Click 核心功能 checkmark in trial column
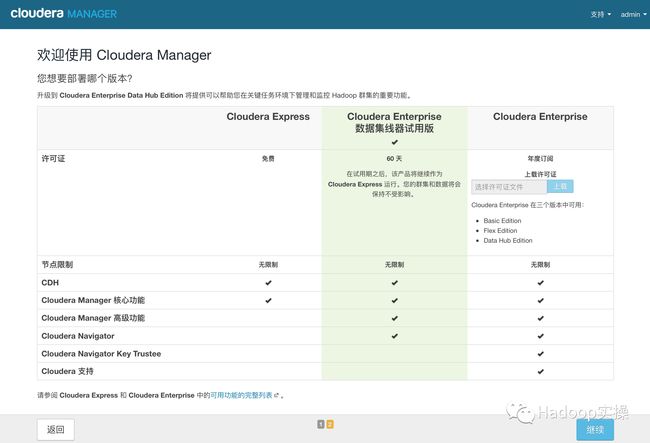 tap(394, 300)
